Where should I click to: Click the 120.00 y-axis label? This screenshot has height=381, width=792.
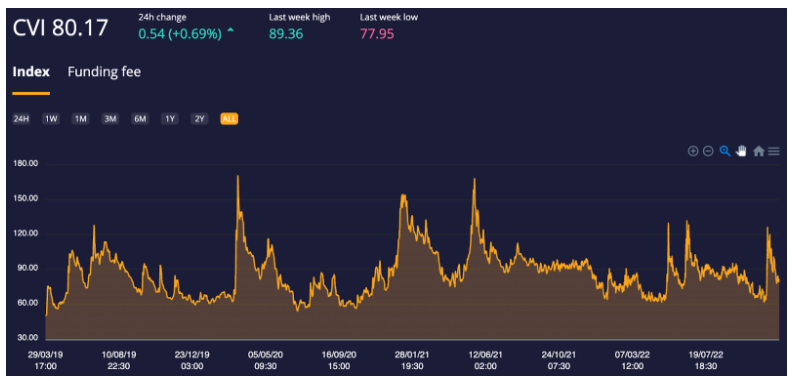pos(26,233)
